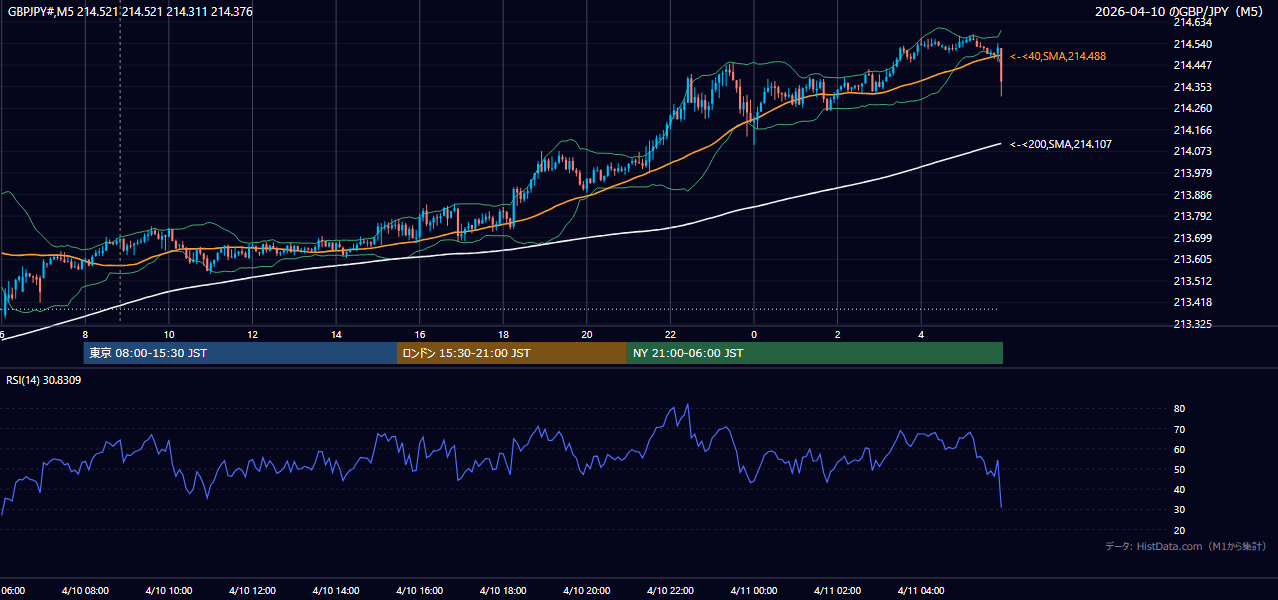
Task: Click the '4/10 08:00' time axis label
Action: click(x=85, y=591)
